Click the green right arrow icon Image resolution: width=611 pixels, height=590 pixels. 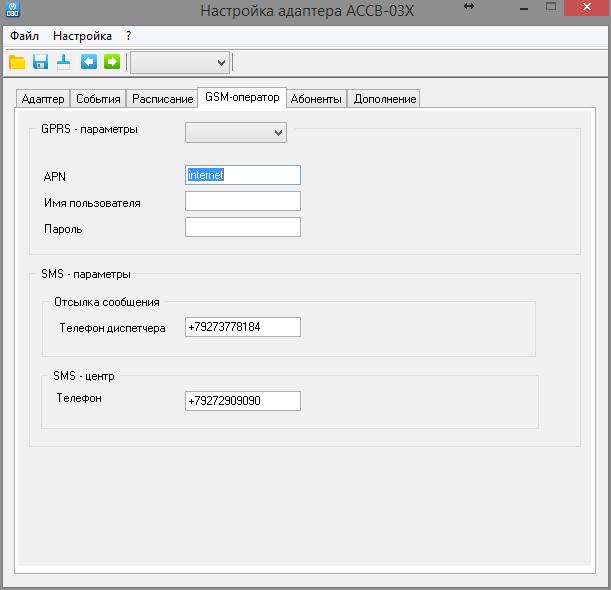(112, 62)
